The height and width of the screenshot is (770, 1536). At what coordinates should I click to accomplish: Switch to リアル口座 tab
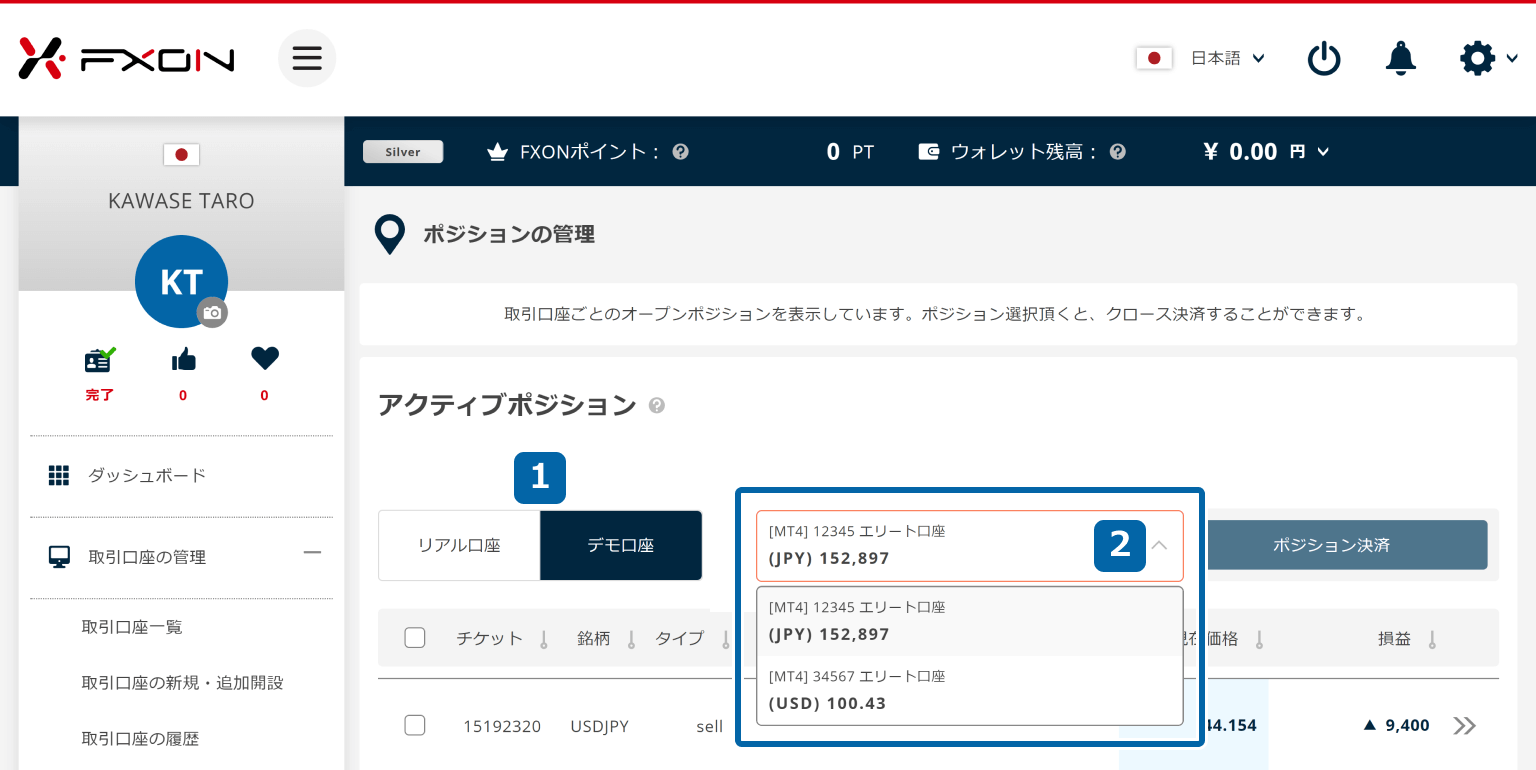(x=459, y=545)
